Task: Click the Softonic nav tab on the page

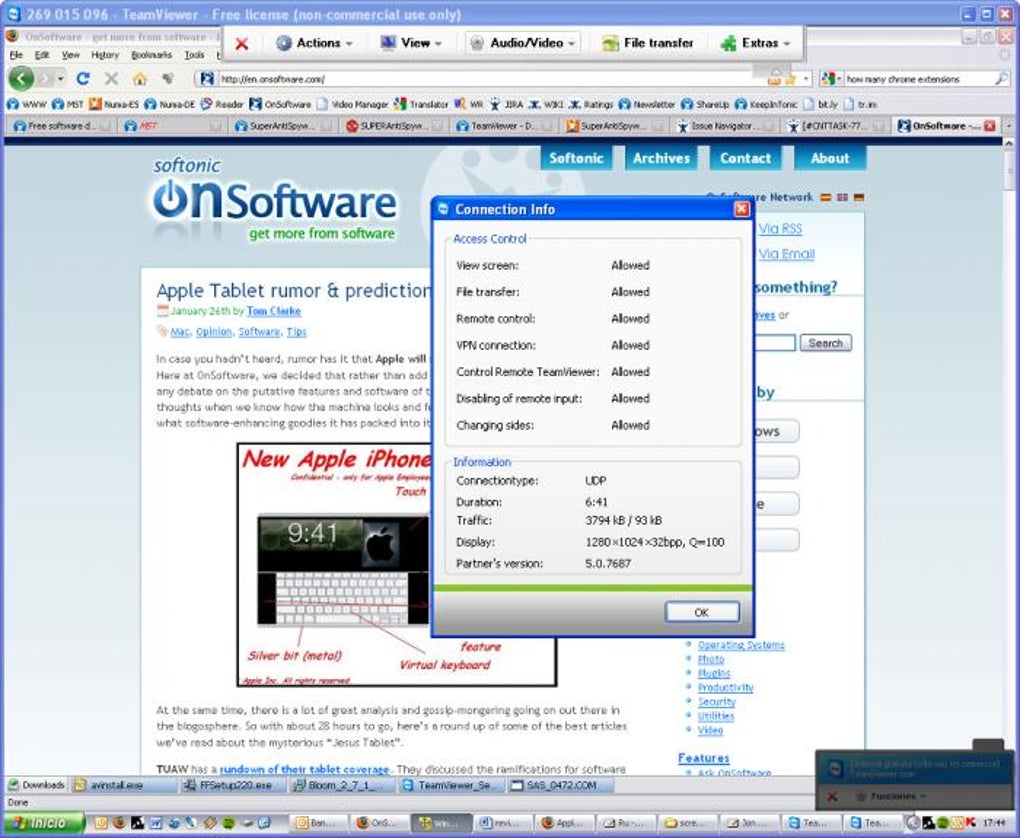Action: click(576, 158)
